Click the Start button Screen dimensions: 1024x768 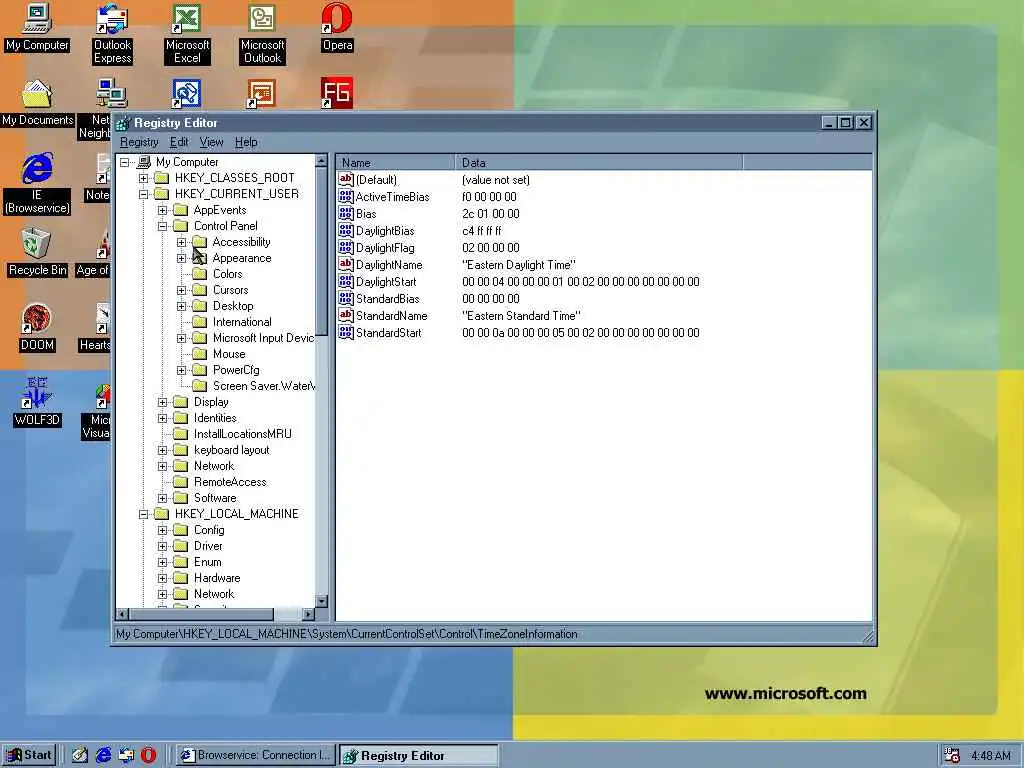[29, 756]
